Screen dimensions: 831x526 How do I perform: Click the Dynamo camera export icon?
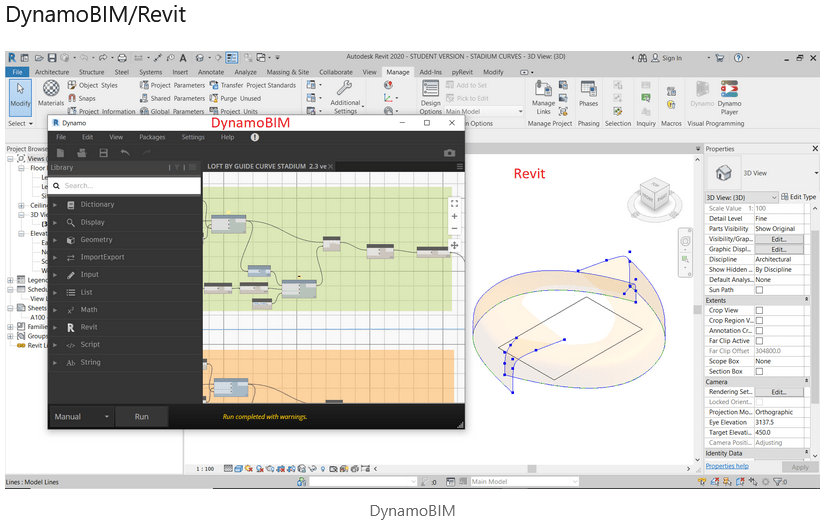pos(449,152)
